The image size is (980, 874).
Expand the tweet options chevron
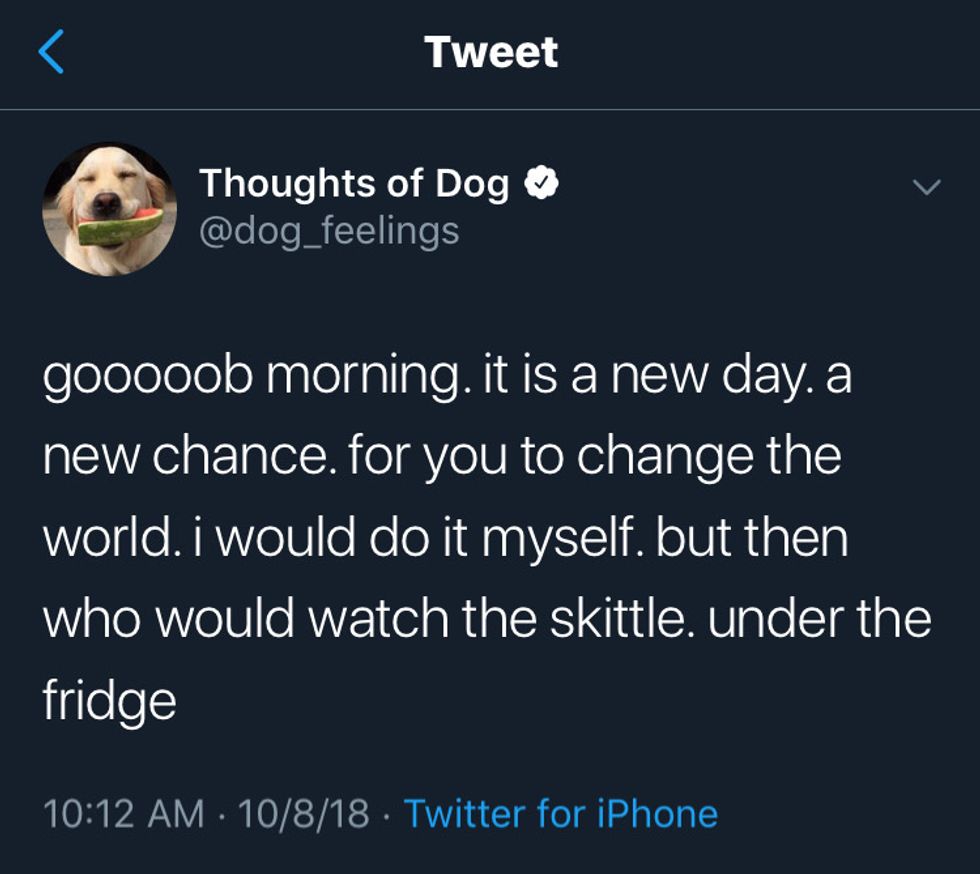click(x=928, y=187)
